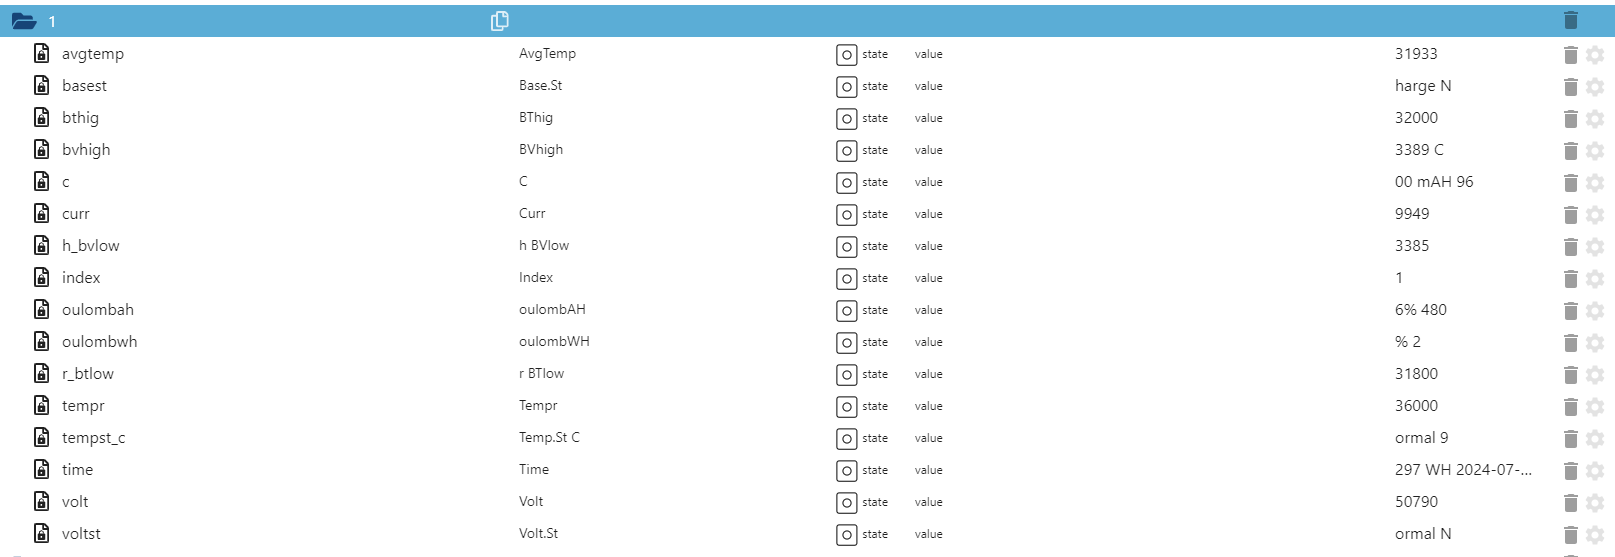The height and width of the screenshot is (557, 1615).
Task: Click the r_btlow state item
Action: tap(88, 374)
